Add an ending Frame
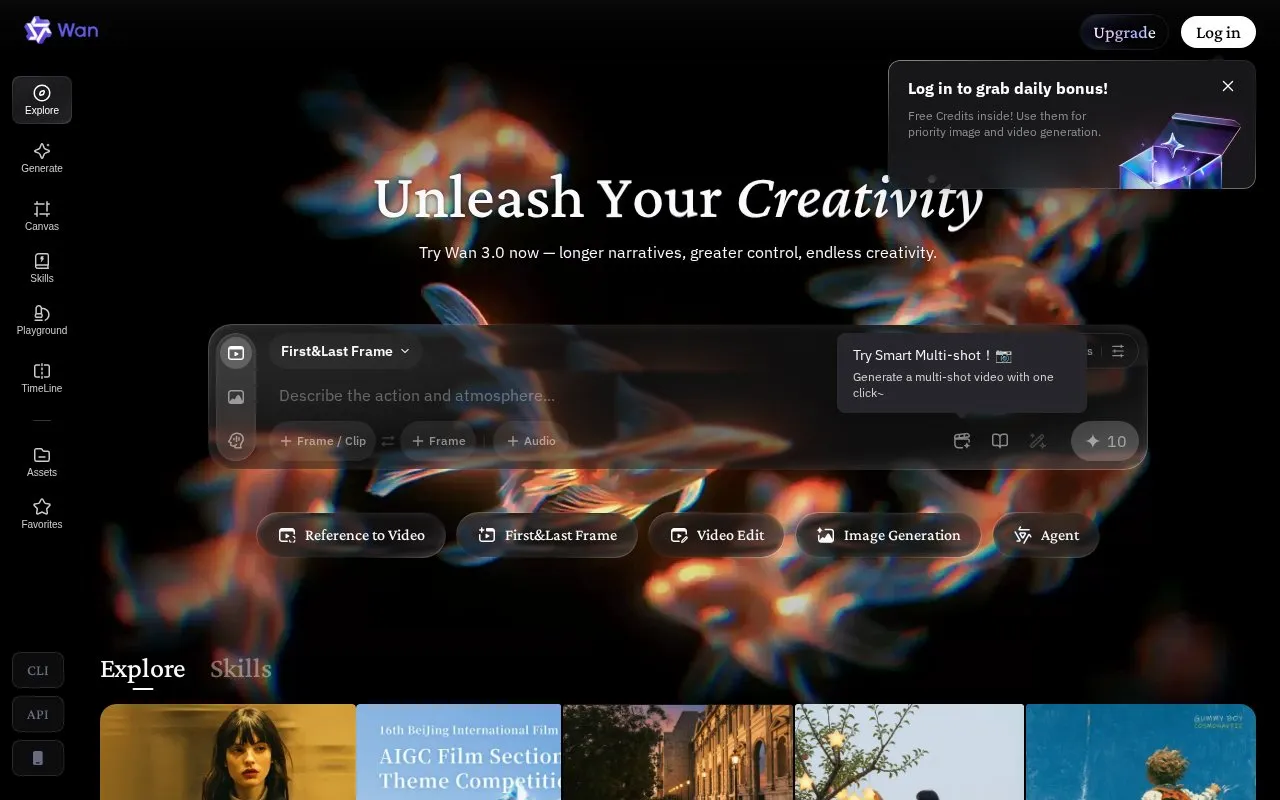 click(x=438, y=441)
